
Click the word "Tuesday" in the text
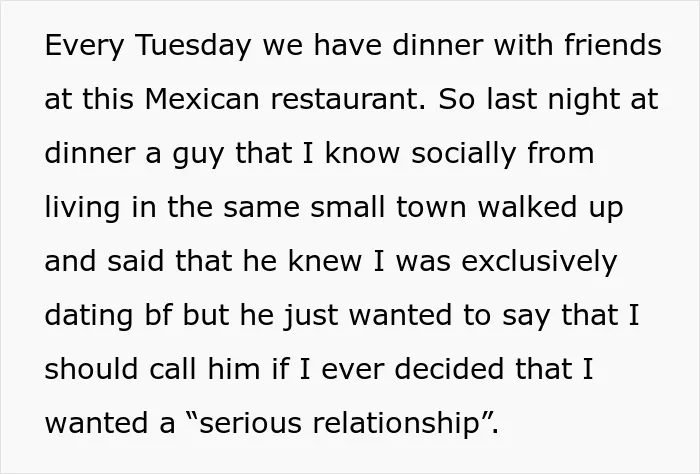pos(192,46)
